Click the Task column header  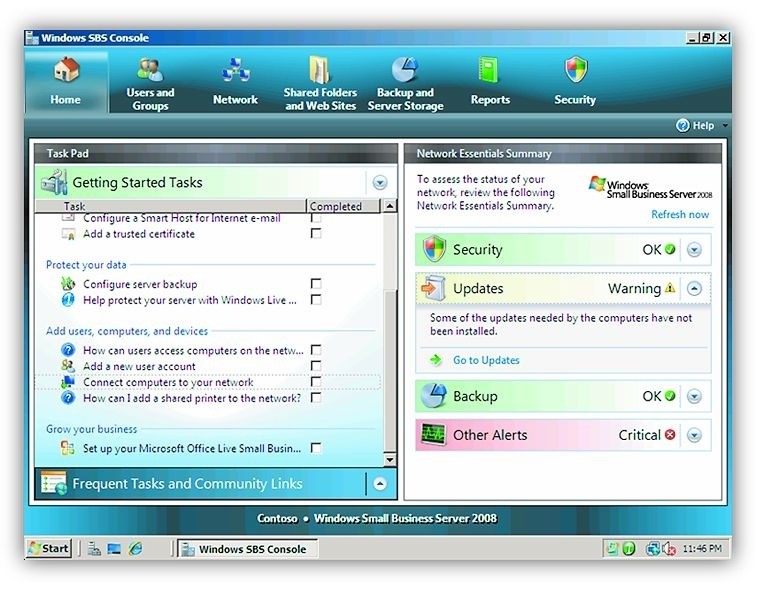click(x=170, y=206)
